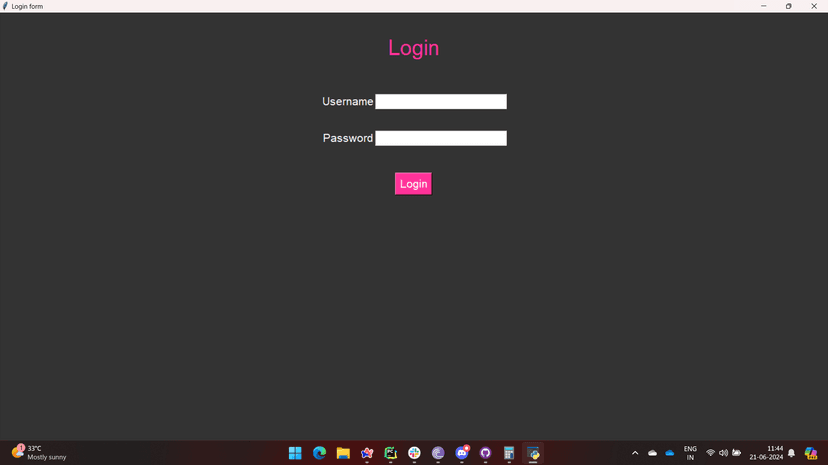Launch Microsoft Edge from taskbar
828x465 pixels.
click(x=319, y=453)
